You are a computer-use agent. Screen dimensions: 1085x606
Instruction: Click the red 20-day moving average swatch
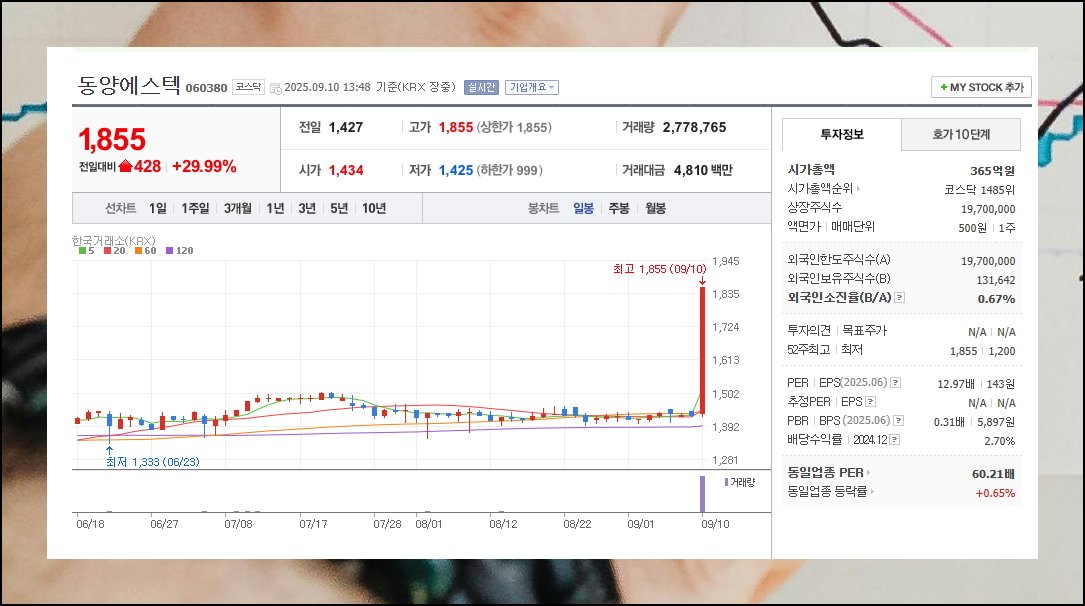tap(107, 250)
